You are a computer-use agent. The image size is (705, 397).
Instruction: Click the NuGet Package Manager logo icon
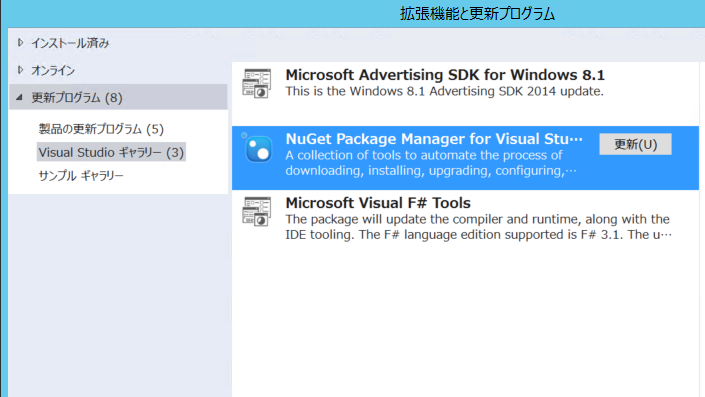258,147
